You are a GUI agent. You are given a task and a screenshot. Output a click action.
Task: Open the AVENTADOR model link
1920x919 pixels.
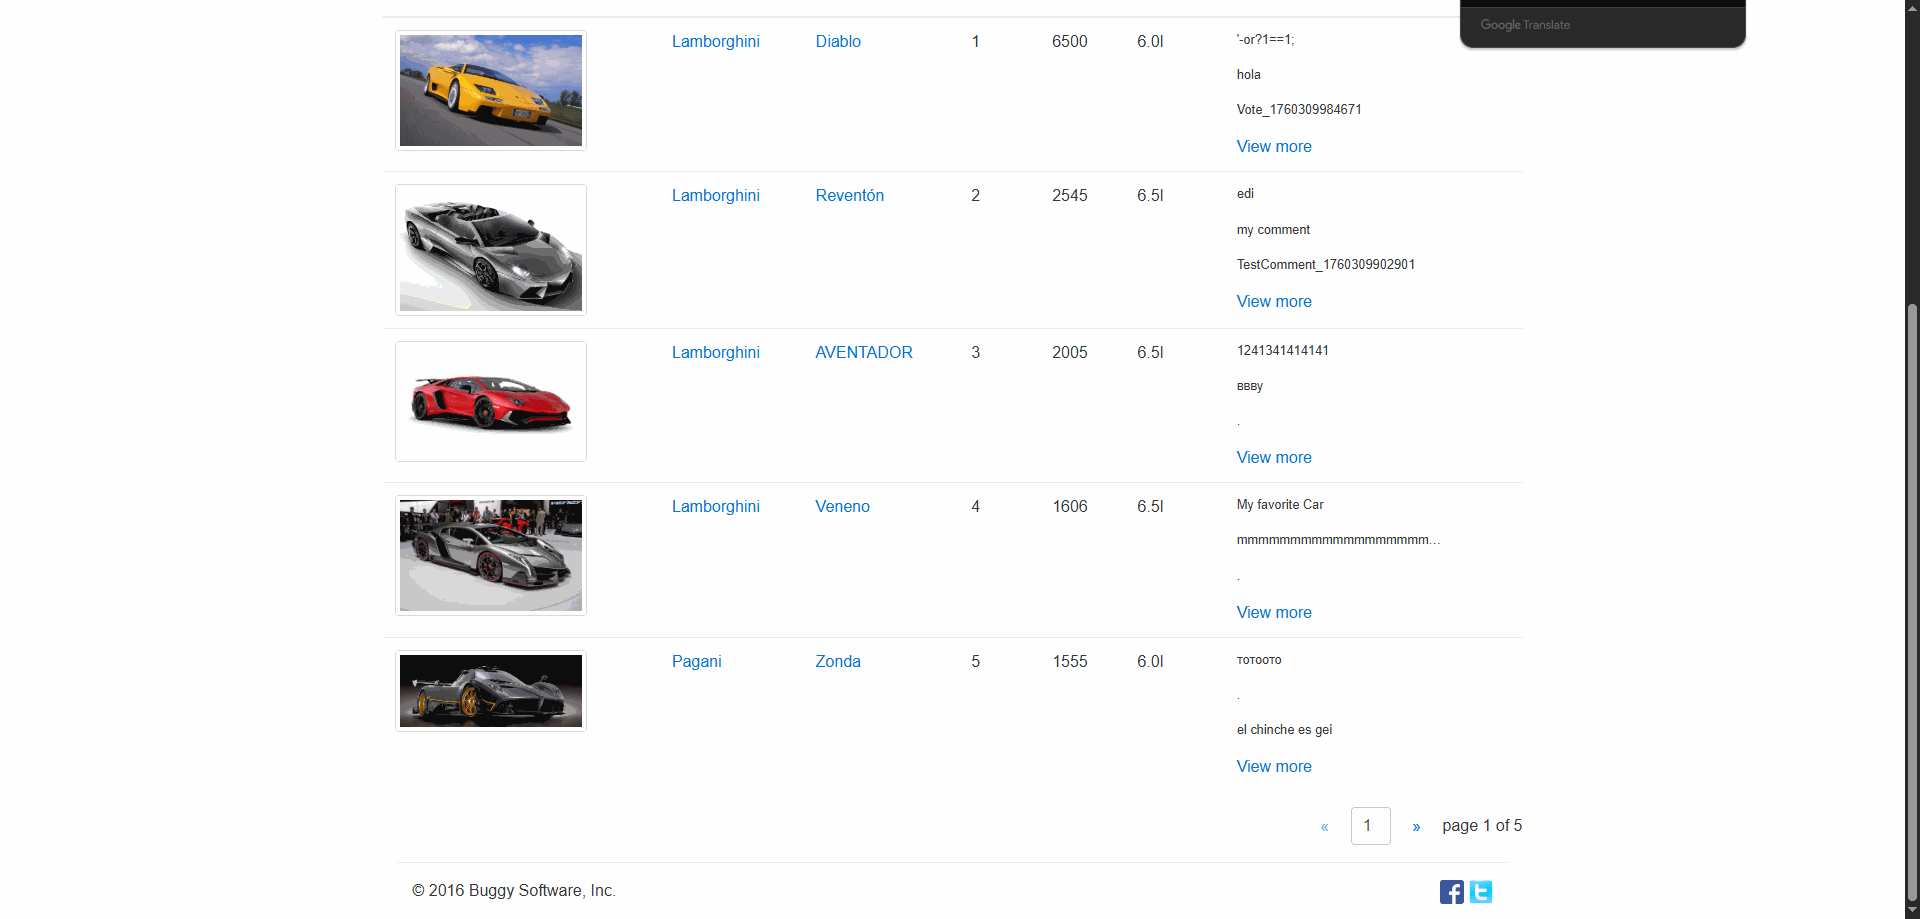(863, 353)
